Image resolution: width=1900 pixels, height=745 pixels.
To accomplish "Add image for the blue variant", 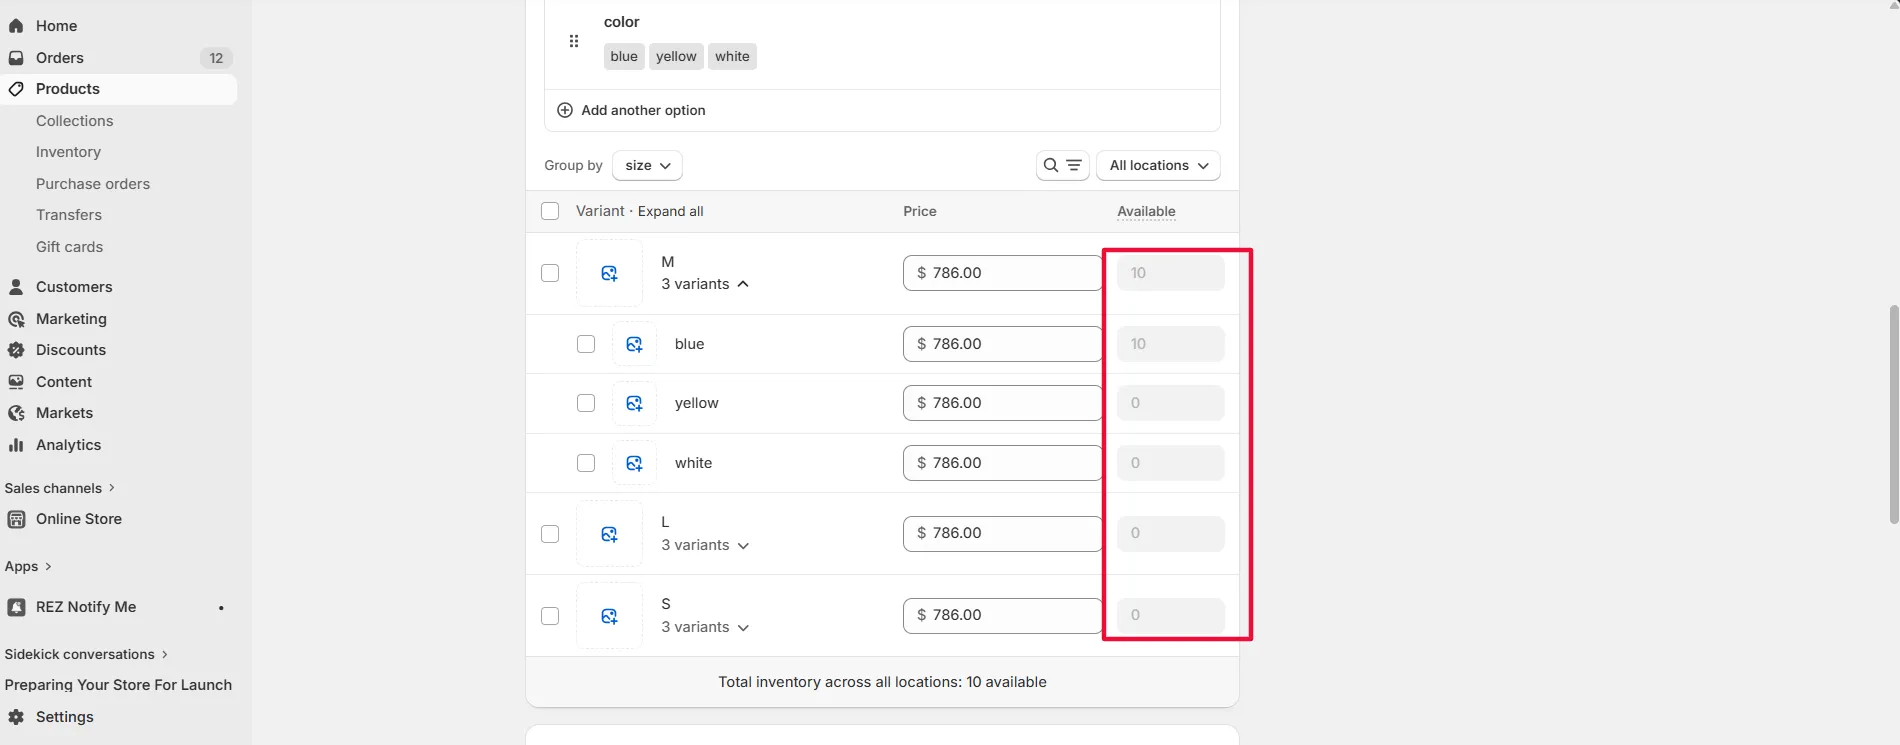I will click(x=634, y=344).
